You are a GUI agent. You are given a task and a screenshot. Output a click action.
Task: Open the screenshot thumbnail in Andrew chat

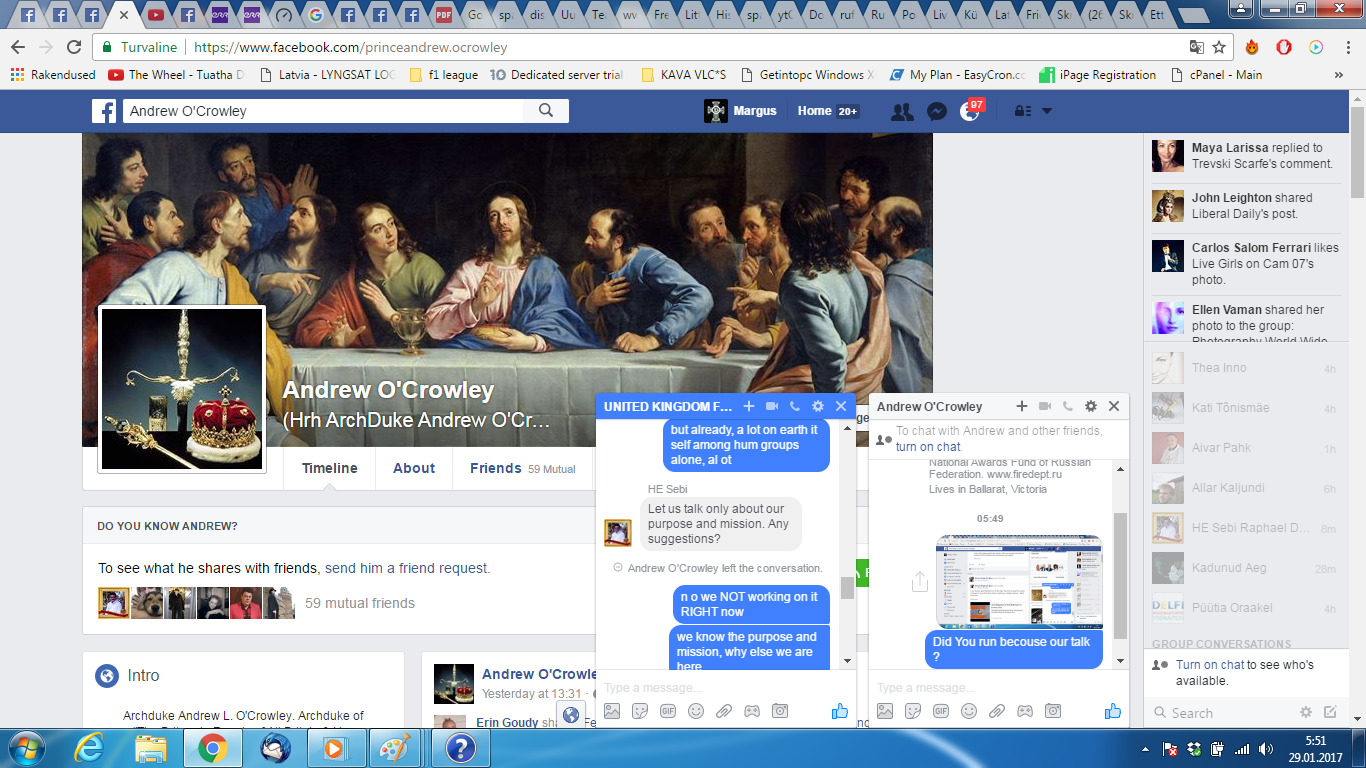[x=1020, y=581]
